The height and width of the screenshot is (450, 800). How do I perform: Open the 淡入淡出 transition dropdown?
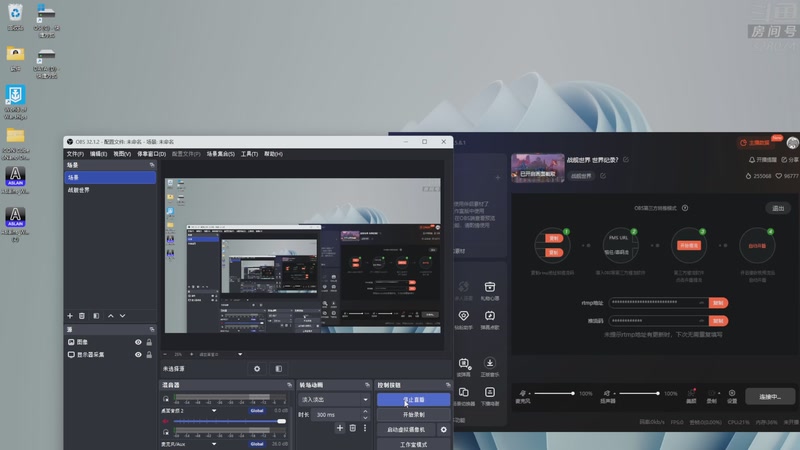coord(335,399)
